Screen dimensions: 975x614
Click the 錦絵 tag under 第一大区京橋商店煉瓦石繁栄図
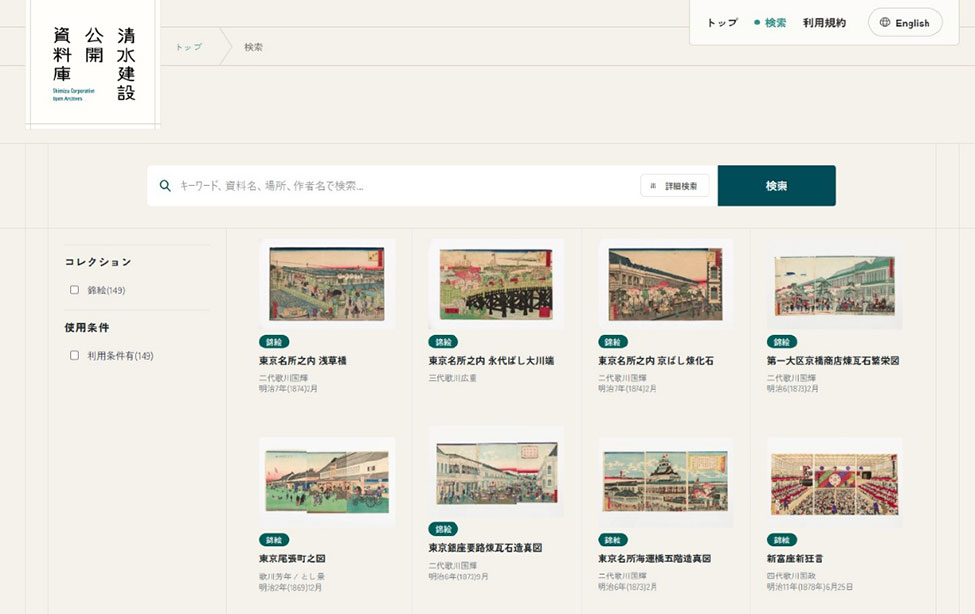[x=782, y=342]
